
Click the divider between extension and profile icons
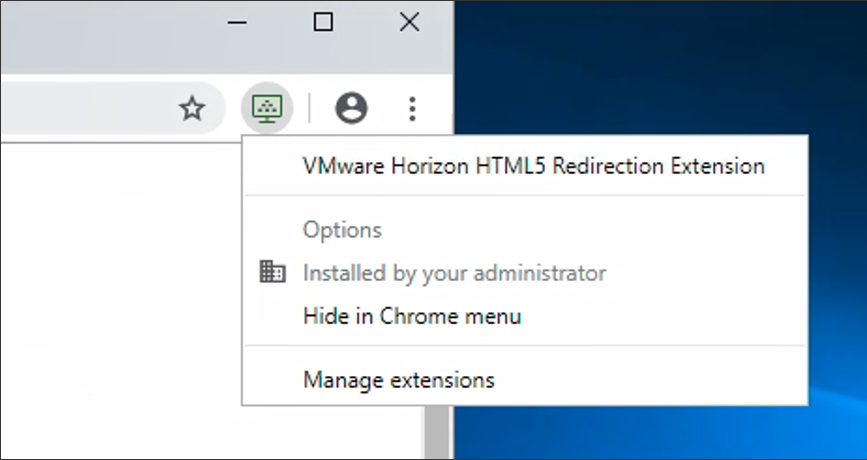[309, 108]
